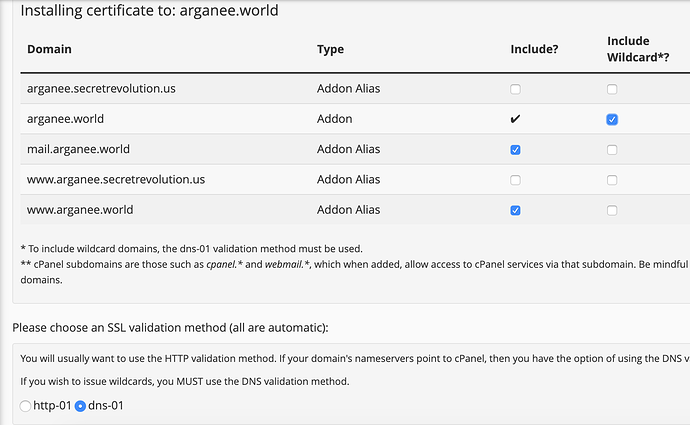
Task: Click the www.arganee.world domain cell
Action: click(x=80, y=210)
